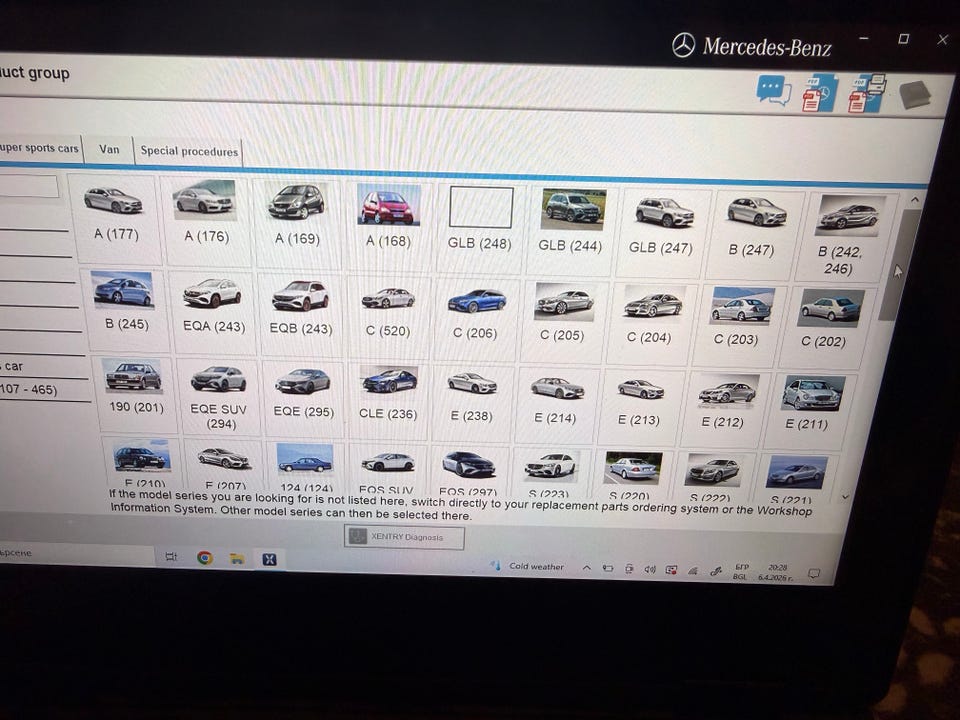The image size is (960, 720).
Task: Click the search field in left panel
Action: (x=29, y=186)
